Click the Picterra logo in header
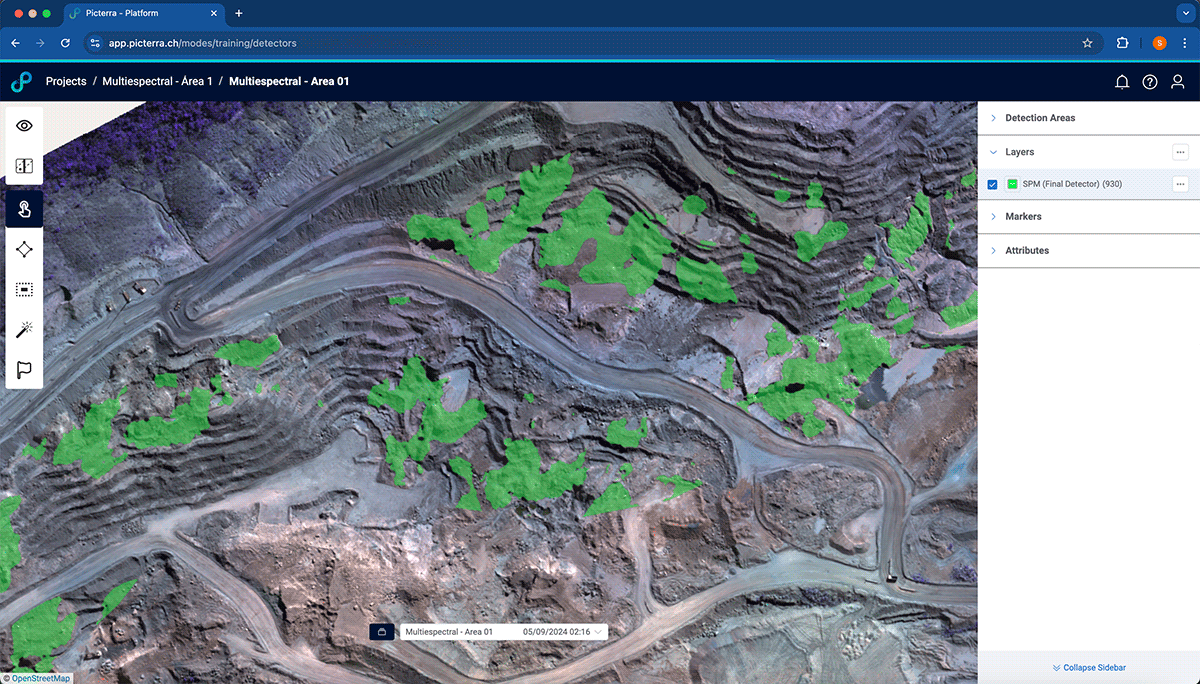1200x684 pixels. point(21,82)
